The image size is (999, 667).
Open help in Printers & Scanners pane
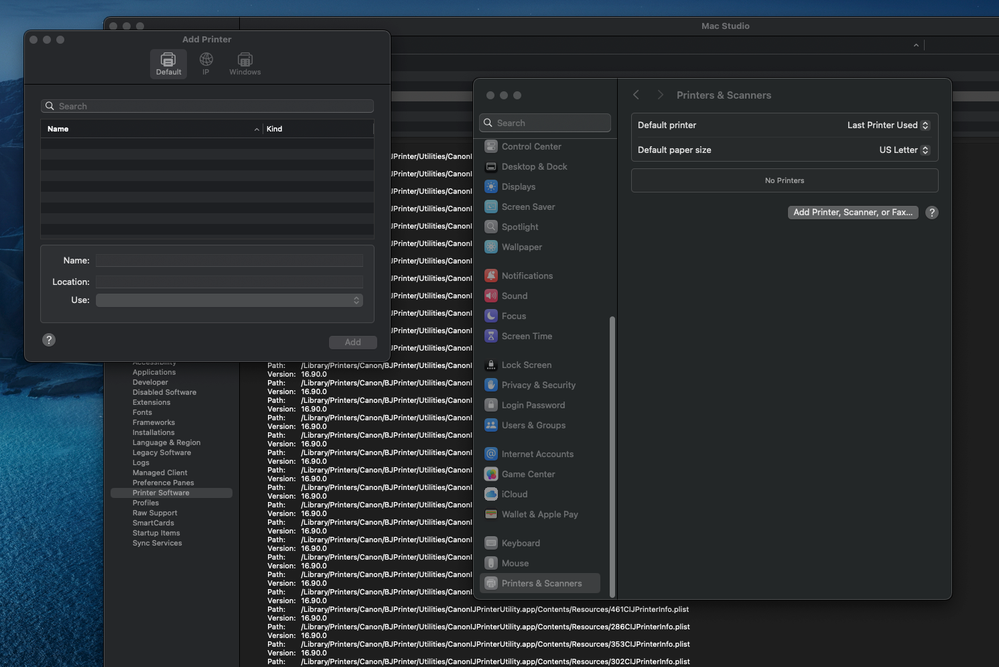[x=931, y=213]
